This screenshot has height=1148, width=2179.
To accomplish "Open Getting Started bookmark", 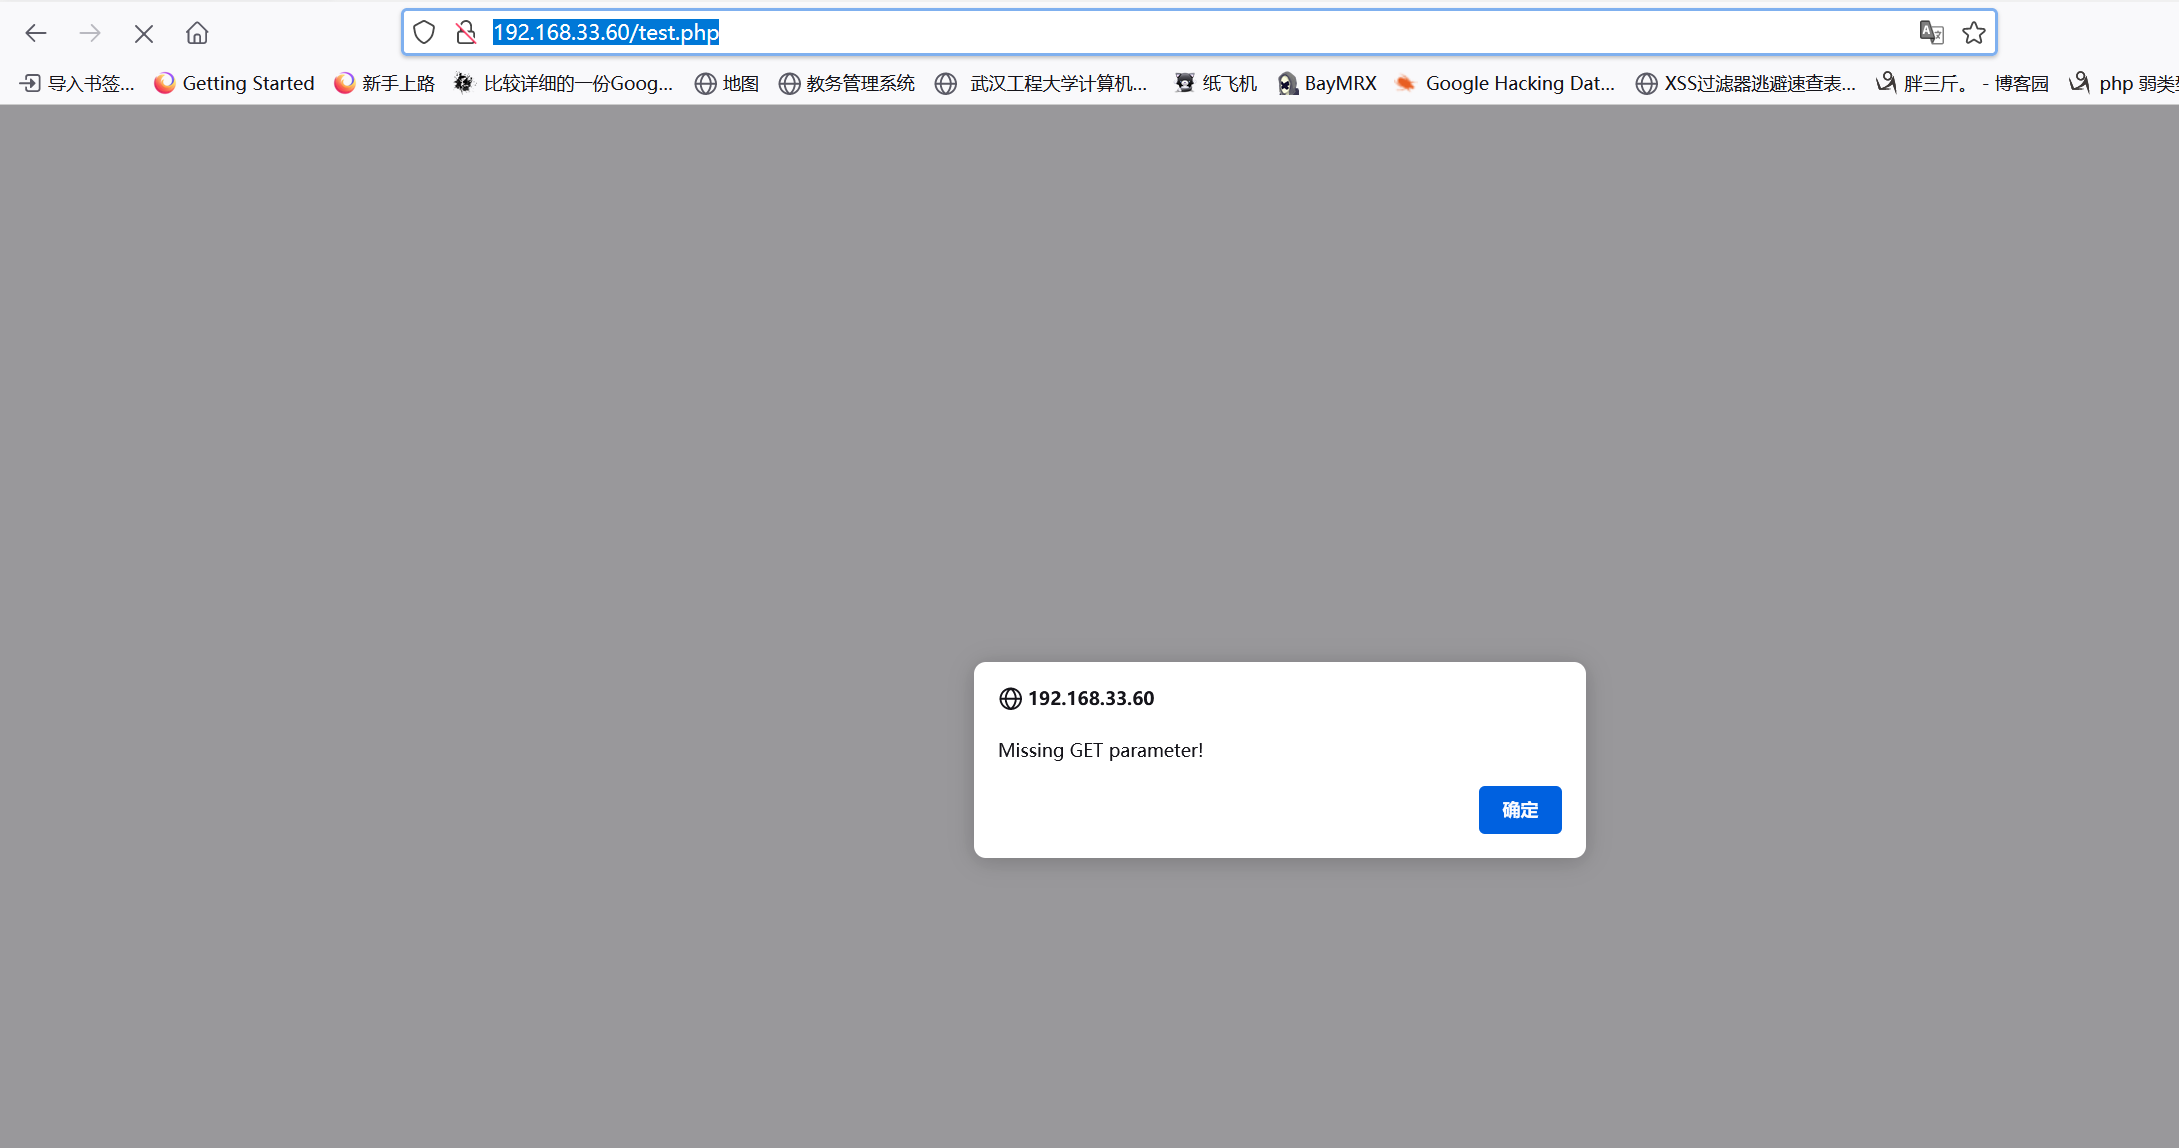I will coord(234,83).
